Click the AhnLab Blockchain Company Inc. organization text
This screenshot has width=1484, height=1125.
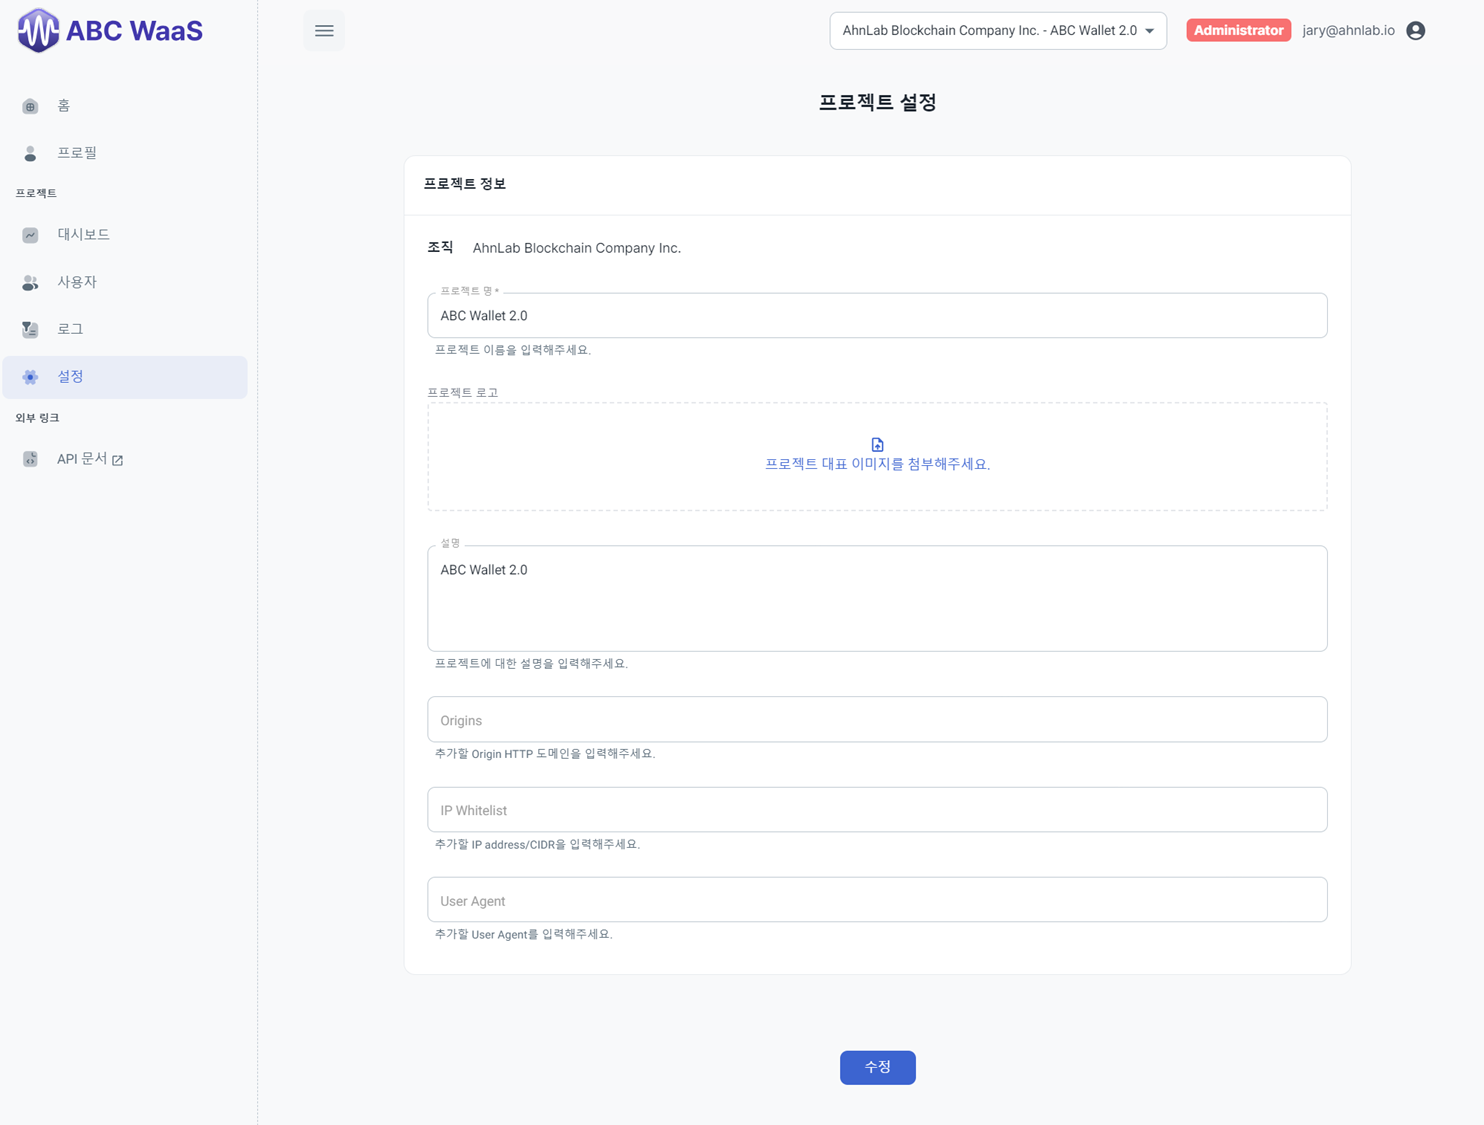click(577, 248)
